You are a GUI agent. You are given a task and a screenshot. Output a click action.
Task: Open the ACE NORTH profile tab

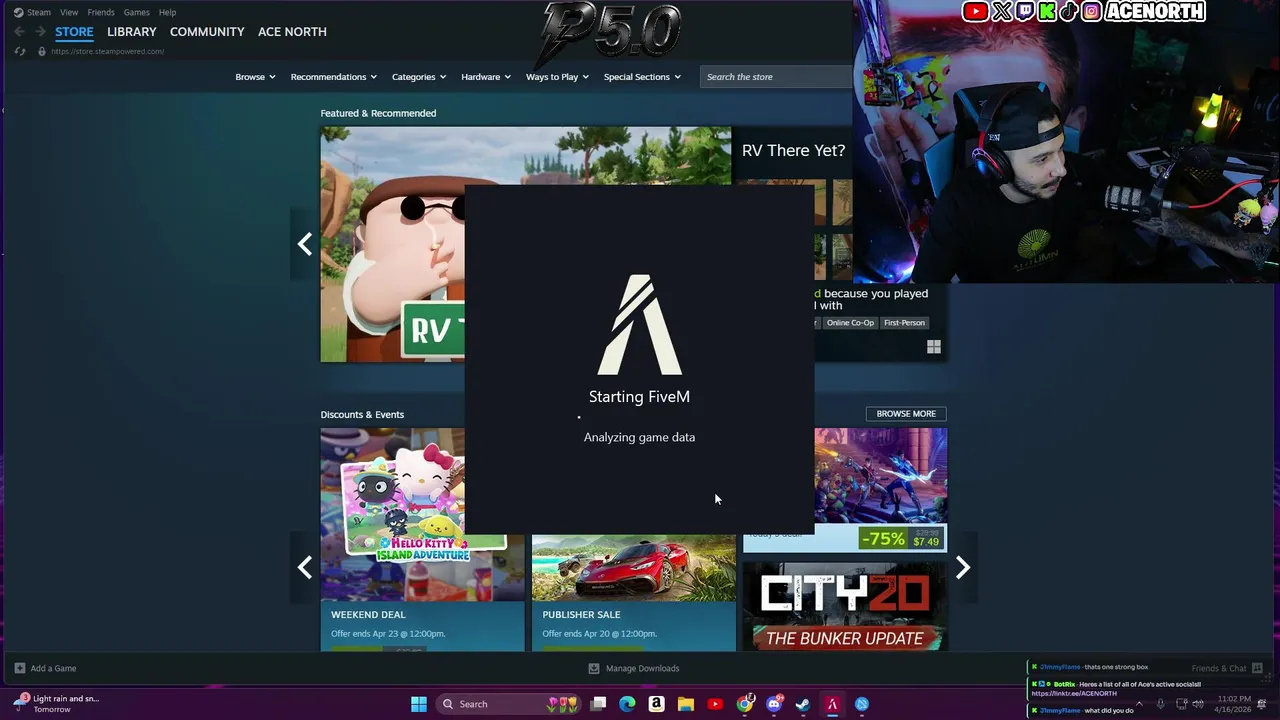click(292, 32)
